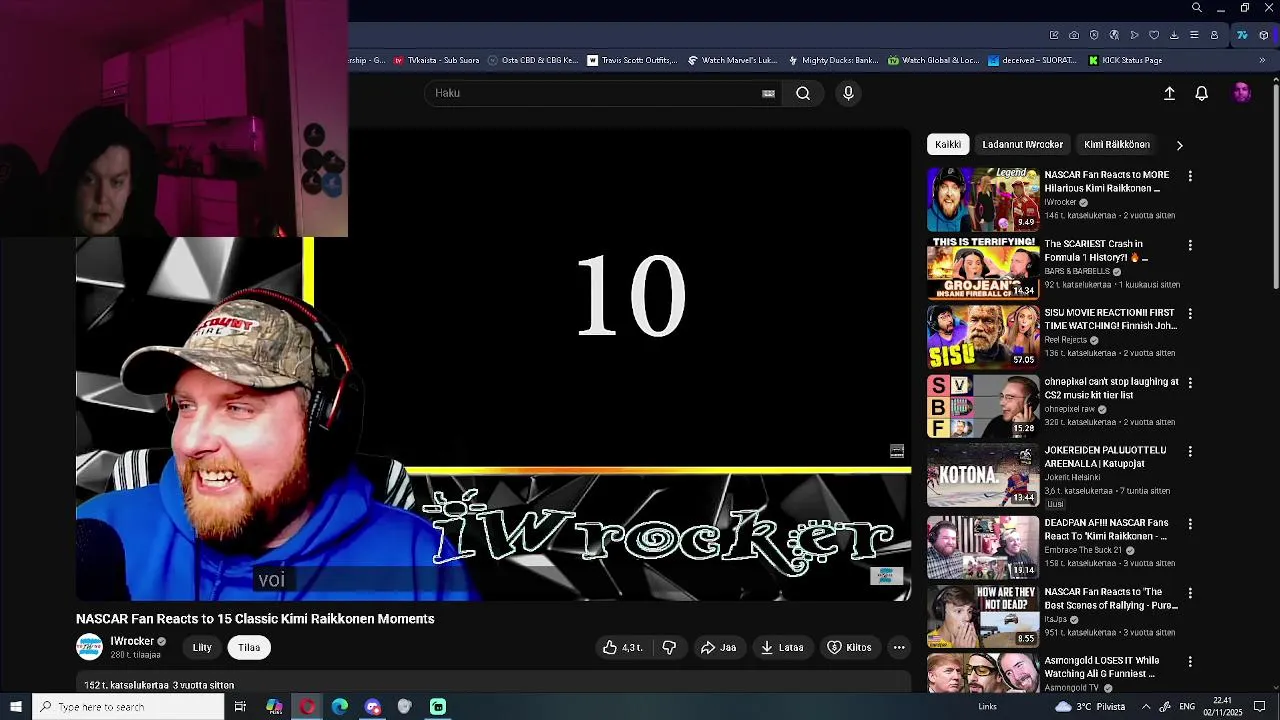
Task: Open browser profile person icon
Action: [1214, 35]
